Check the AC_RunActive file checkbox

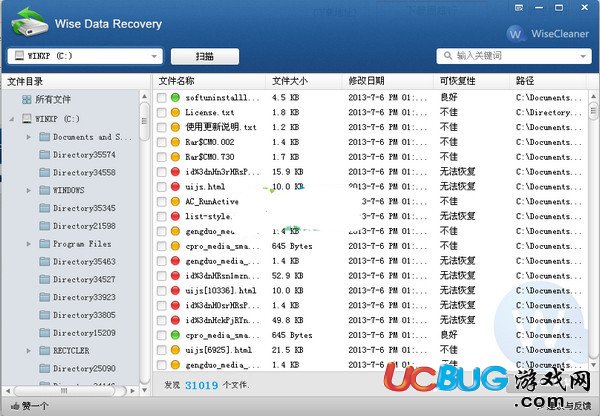161,202
